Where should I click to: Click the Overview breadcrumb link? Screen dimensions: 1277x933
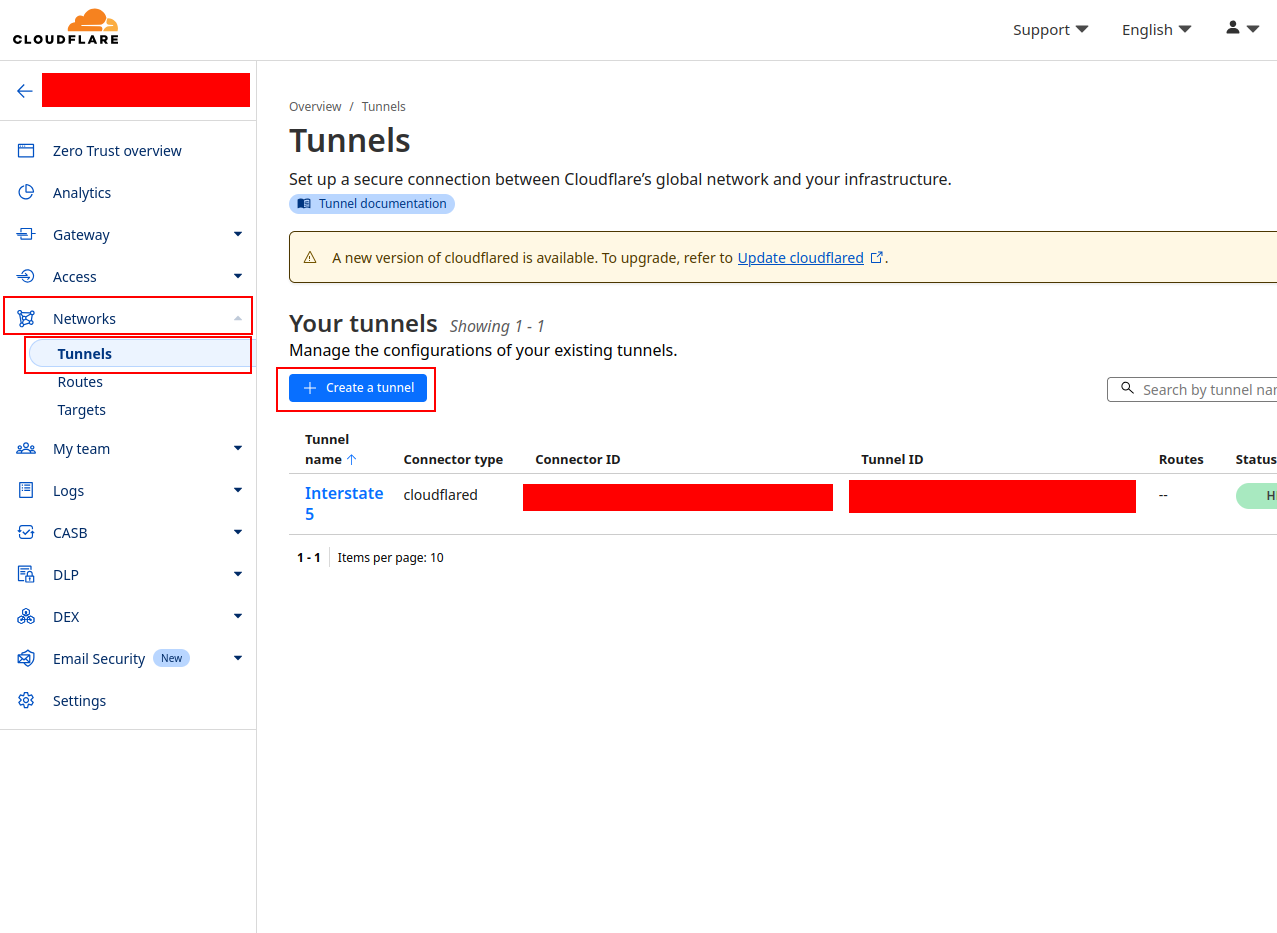click(315, 107)
